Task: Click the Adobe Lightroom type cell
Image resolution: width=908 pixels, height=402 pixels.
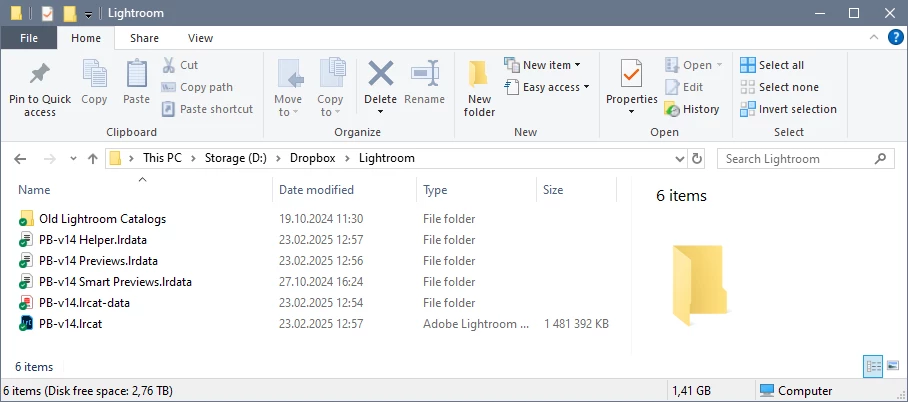Action: click(476, 324)
